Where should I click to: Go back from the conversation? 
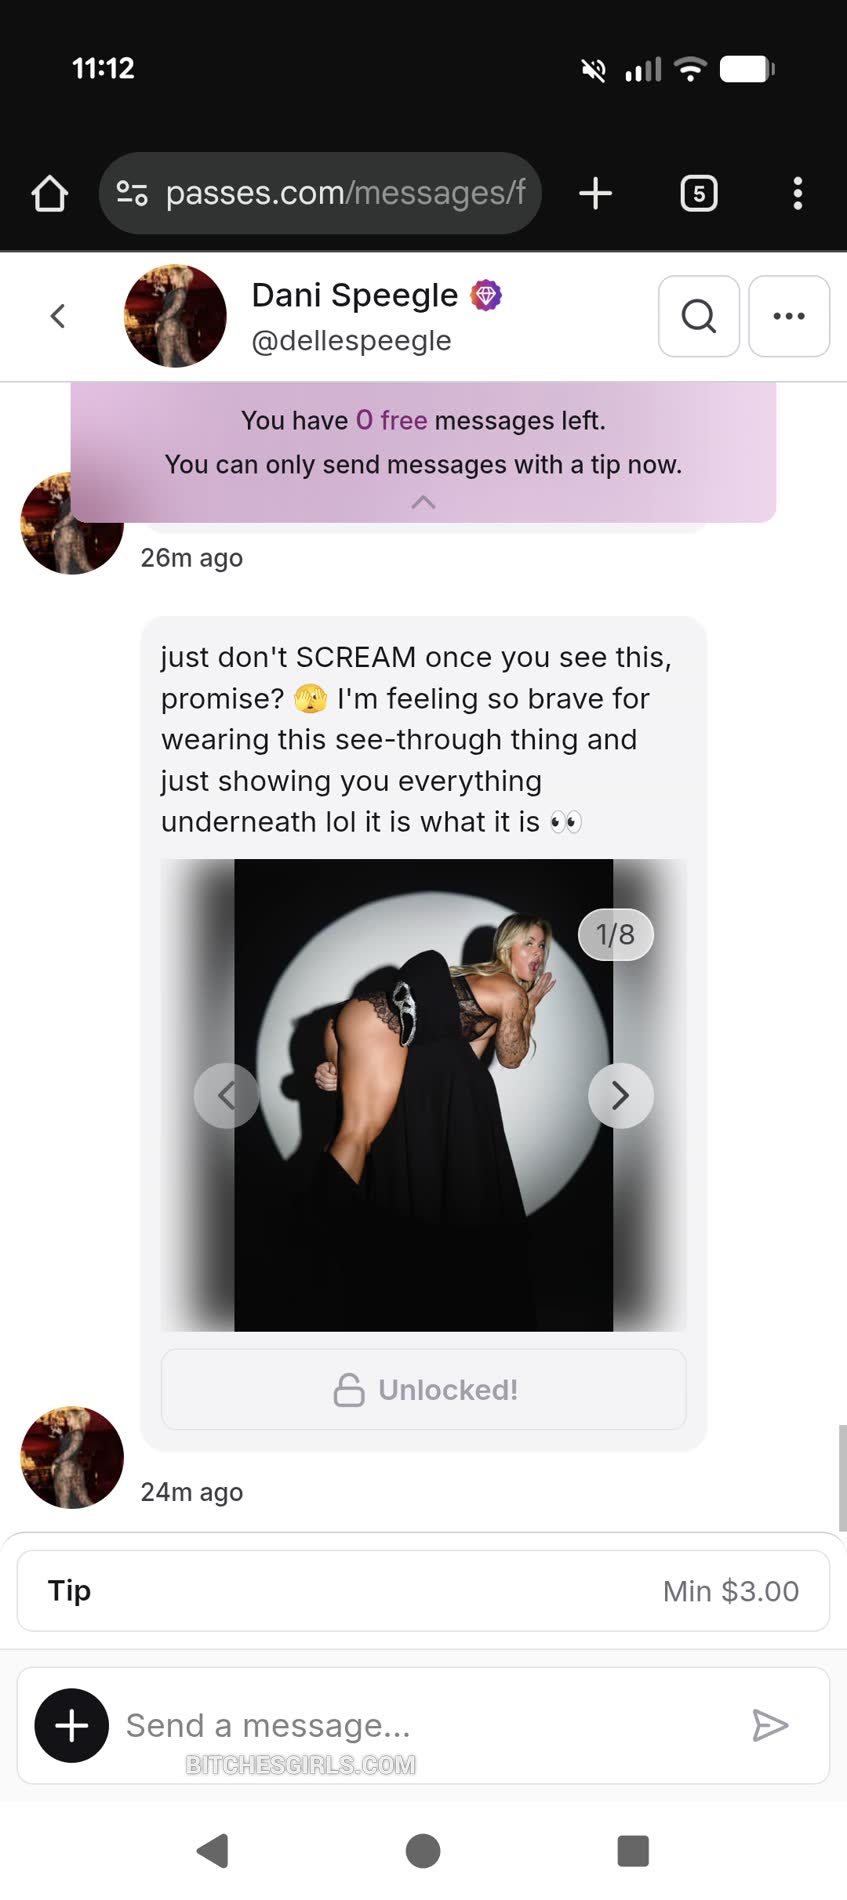[58, 316]
